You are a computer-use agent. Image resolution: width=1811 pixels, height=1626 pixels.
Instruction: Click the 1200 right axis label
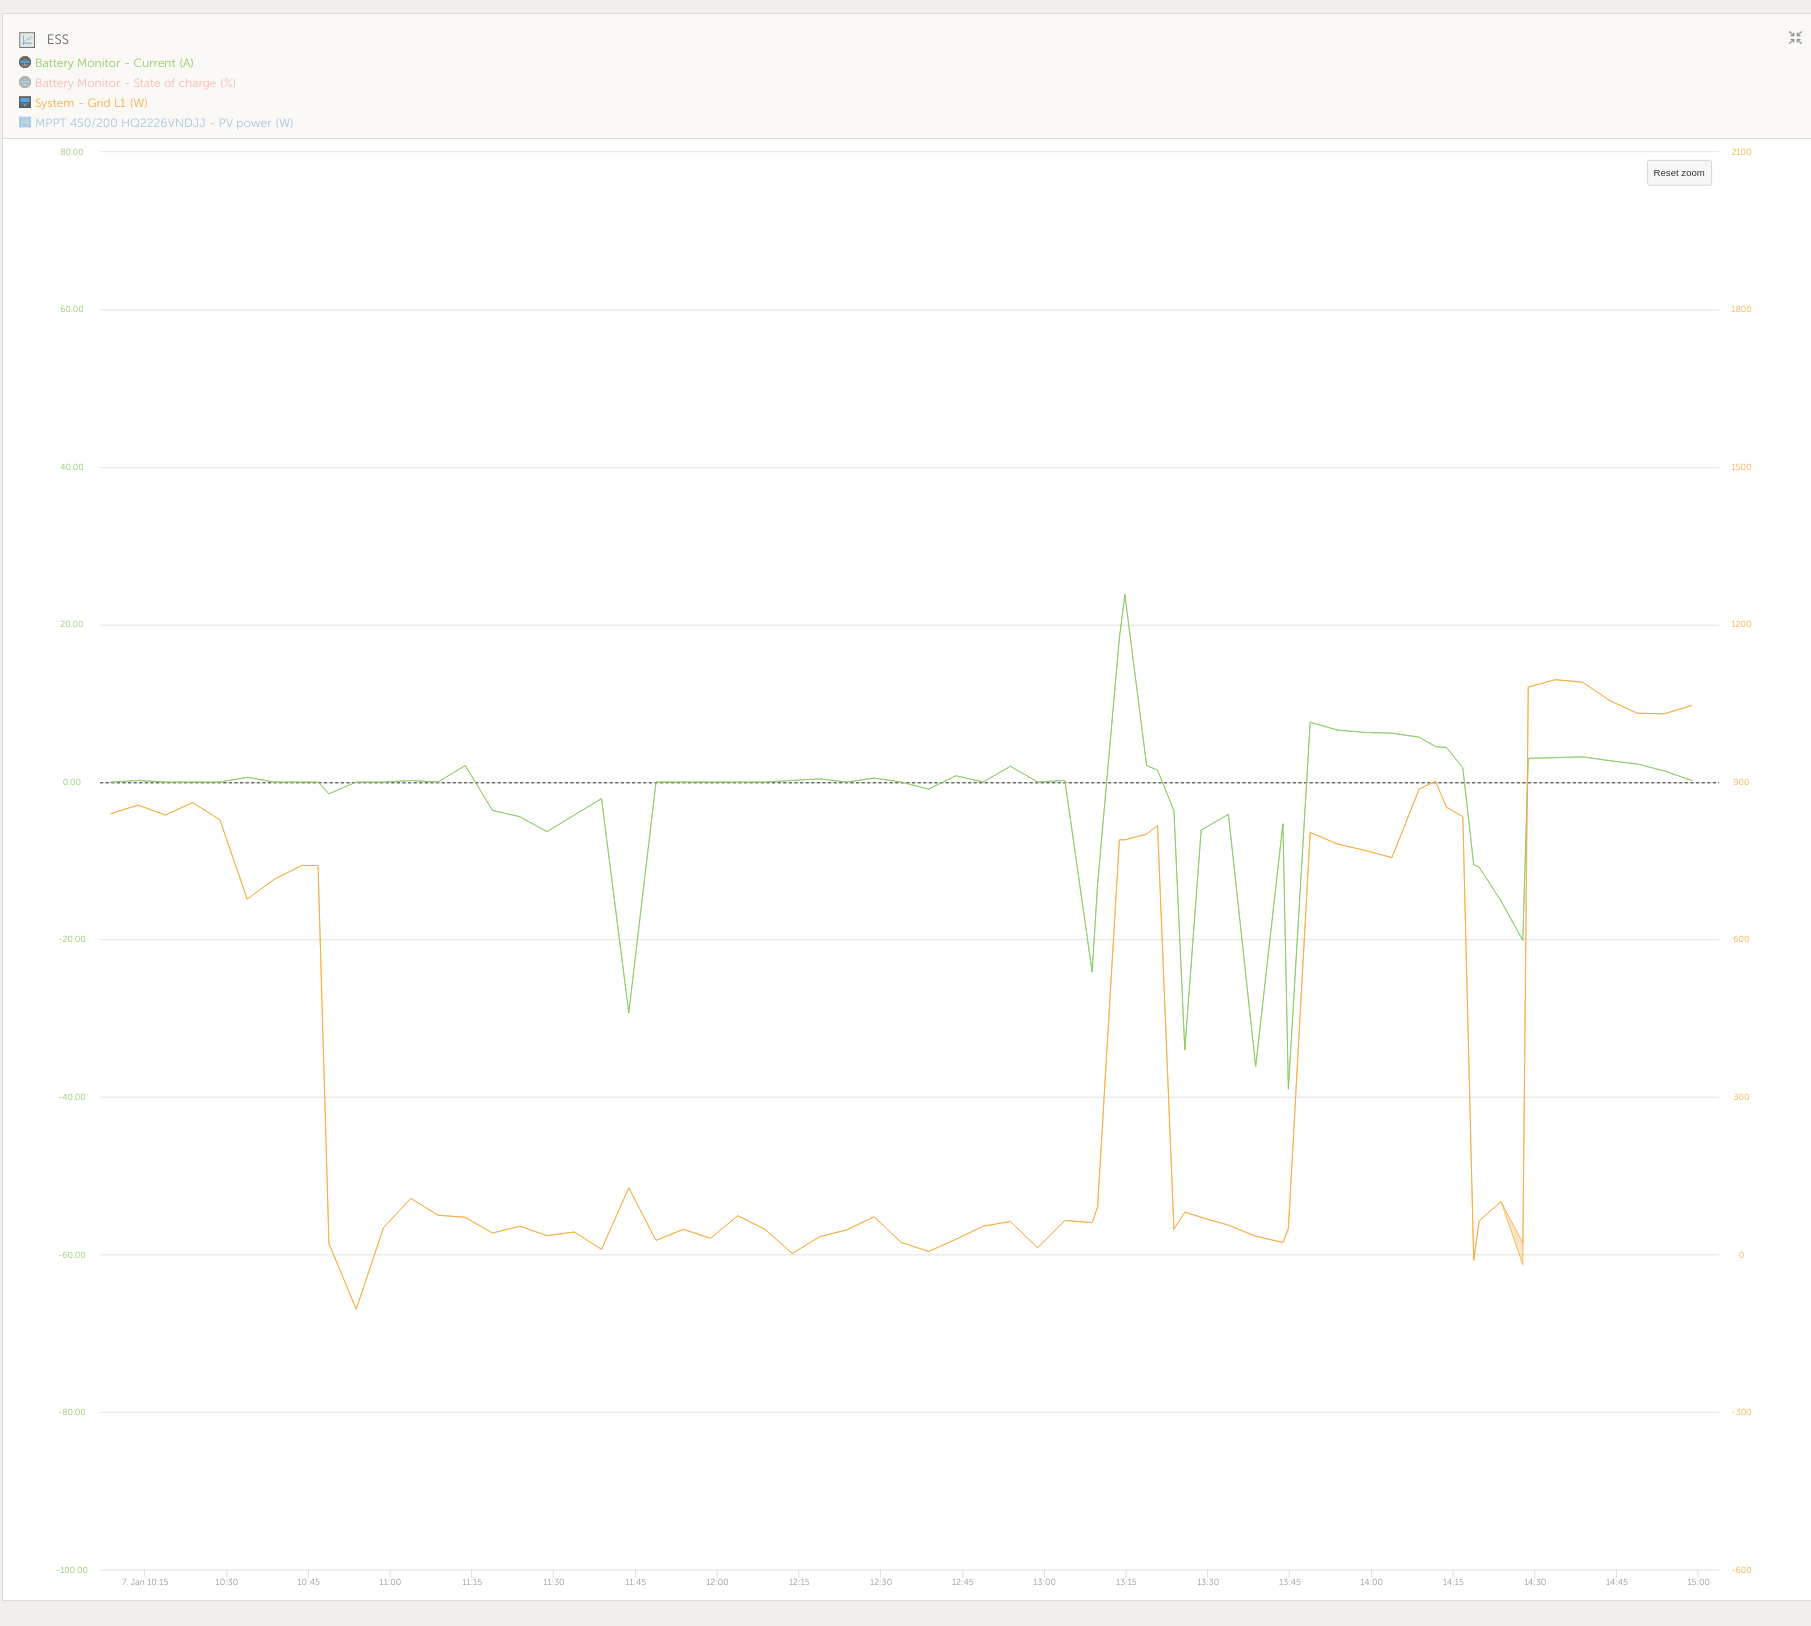click(x=1741, y=624)
